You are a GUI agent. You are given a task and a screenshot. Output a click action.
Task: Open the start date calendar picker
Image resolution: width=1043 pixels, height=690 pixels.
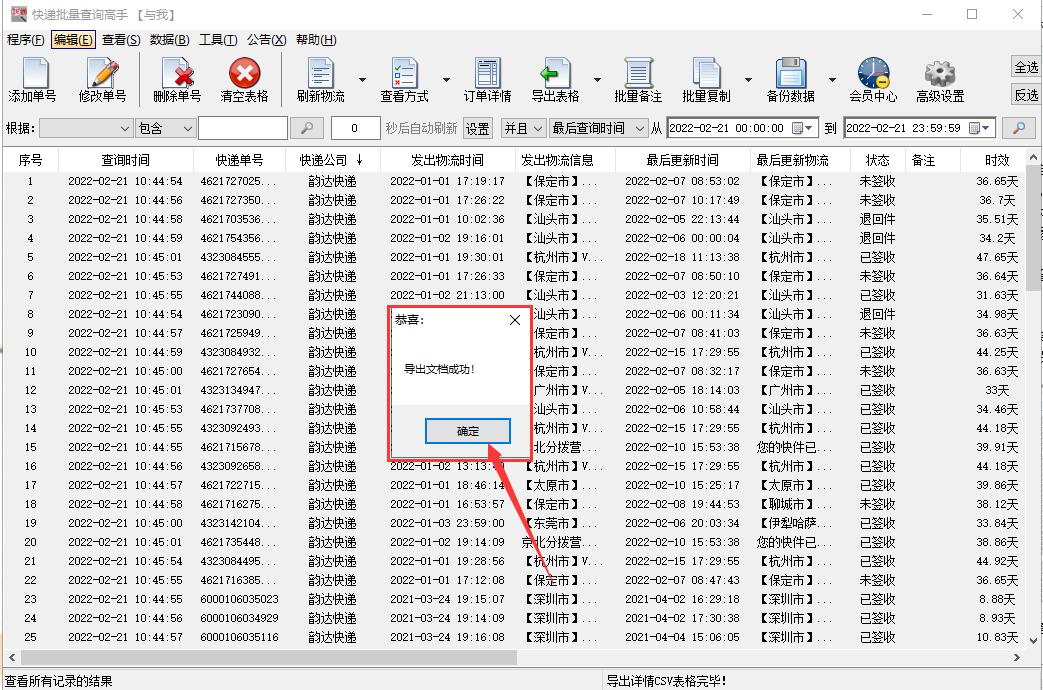[x=804, y=128]
